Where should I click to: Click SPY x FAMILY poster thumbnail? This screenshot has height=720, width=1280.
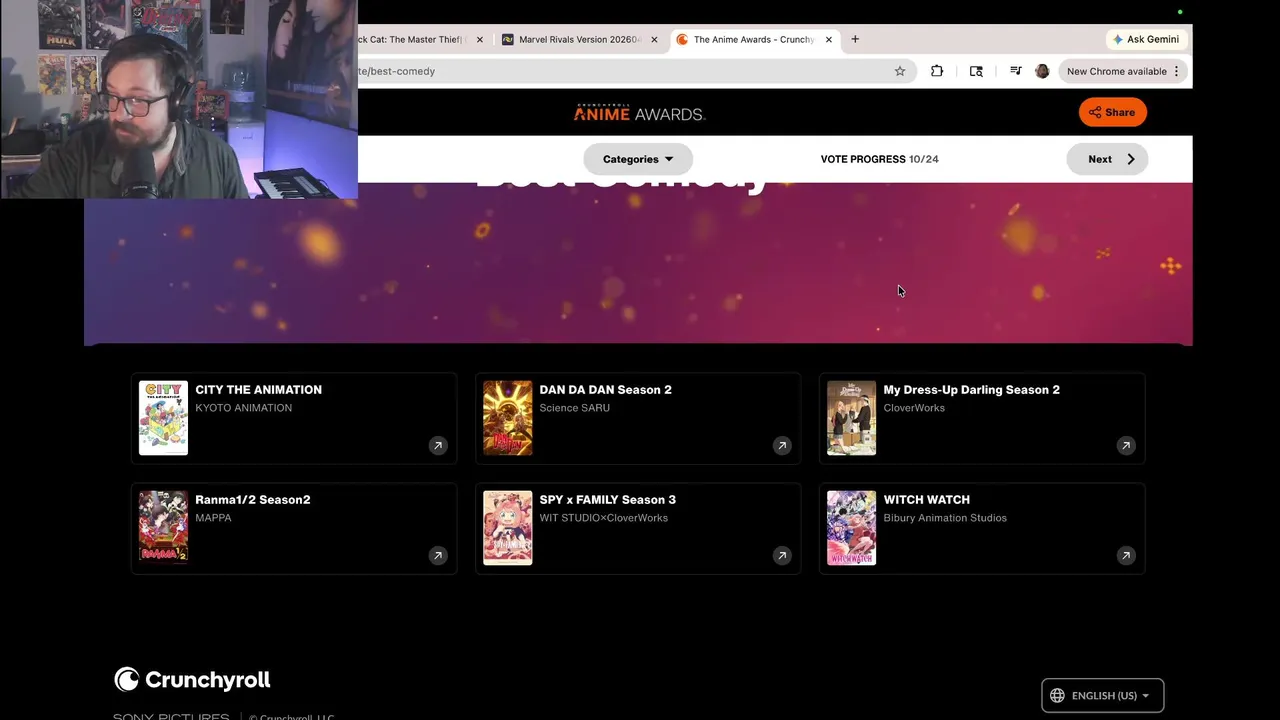click(508, 528)
